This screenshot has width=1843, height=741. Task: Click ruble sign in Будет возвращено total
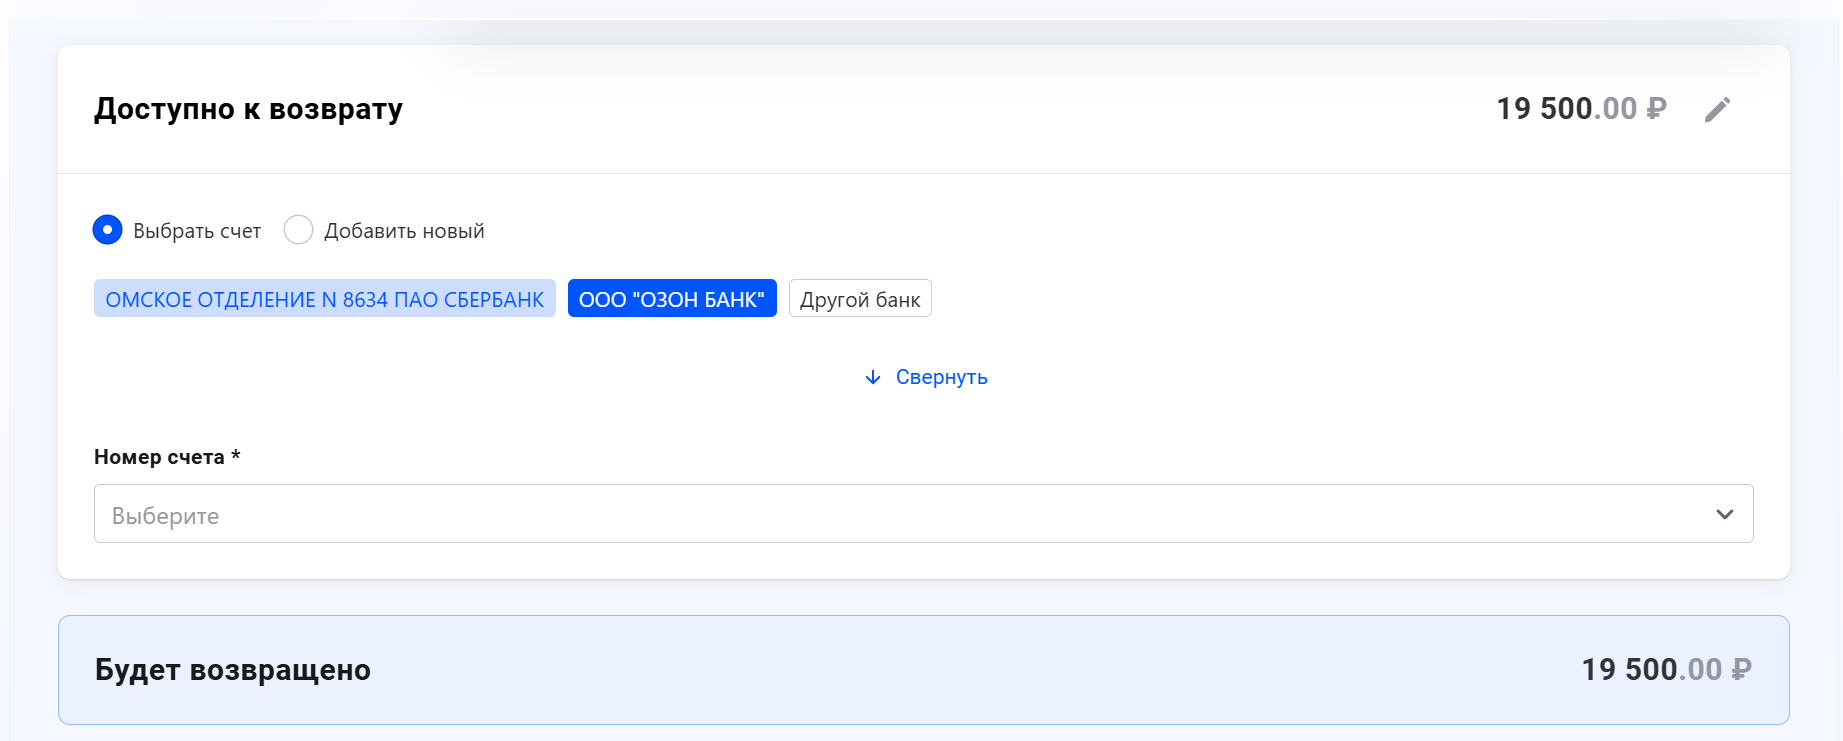coord(1741,670)
